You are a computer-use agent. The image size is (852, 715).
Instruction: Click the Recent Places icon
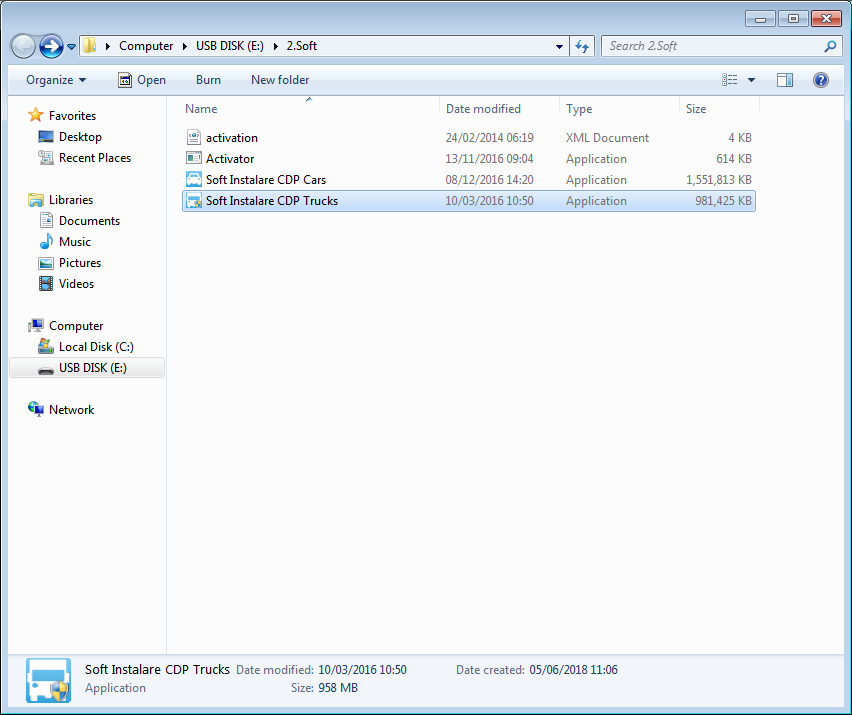tap(46, 158)
